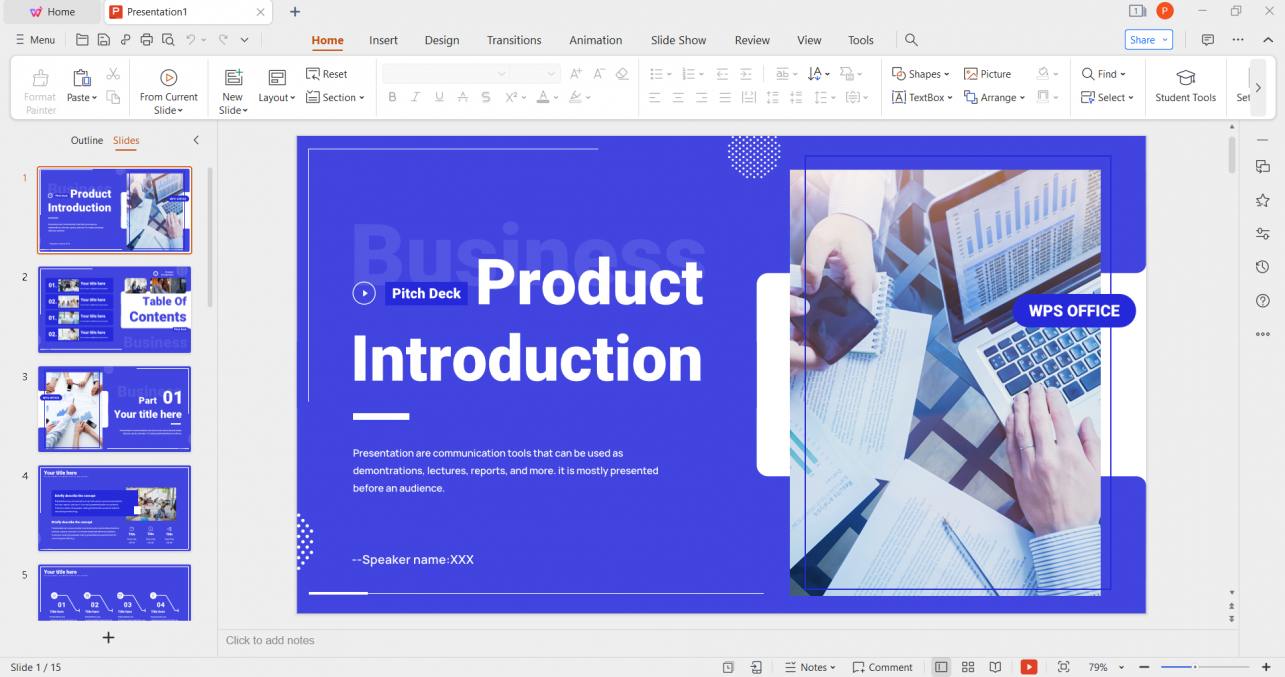Toggle underline formatting
Viewport: 1285px width, 677px height.
point(438,97)
